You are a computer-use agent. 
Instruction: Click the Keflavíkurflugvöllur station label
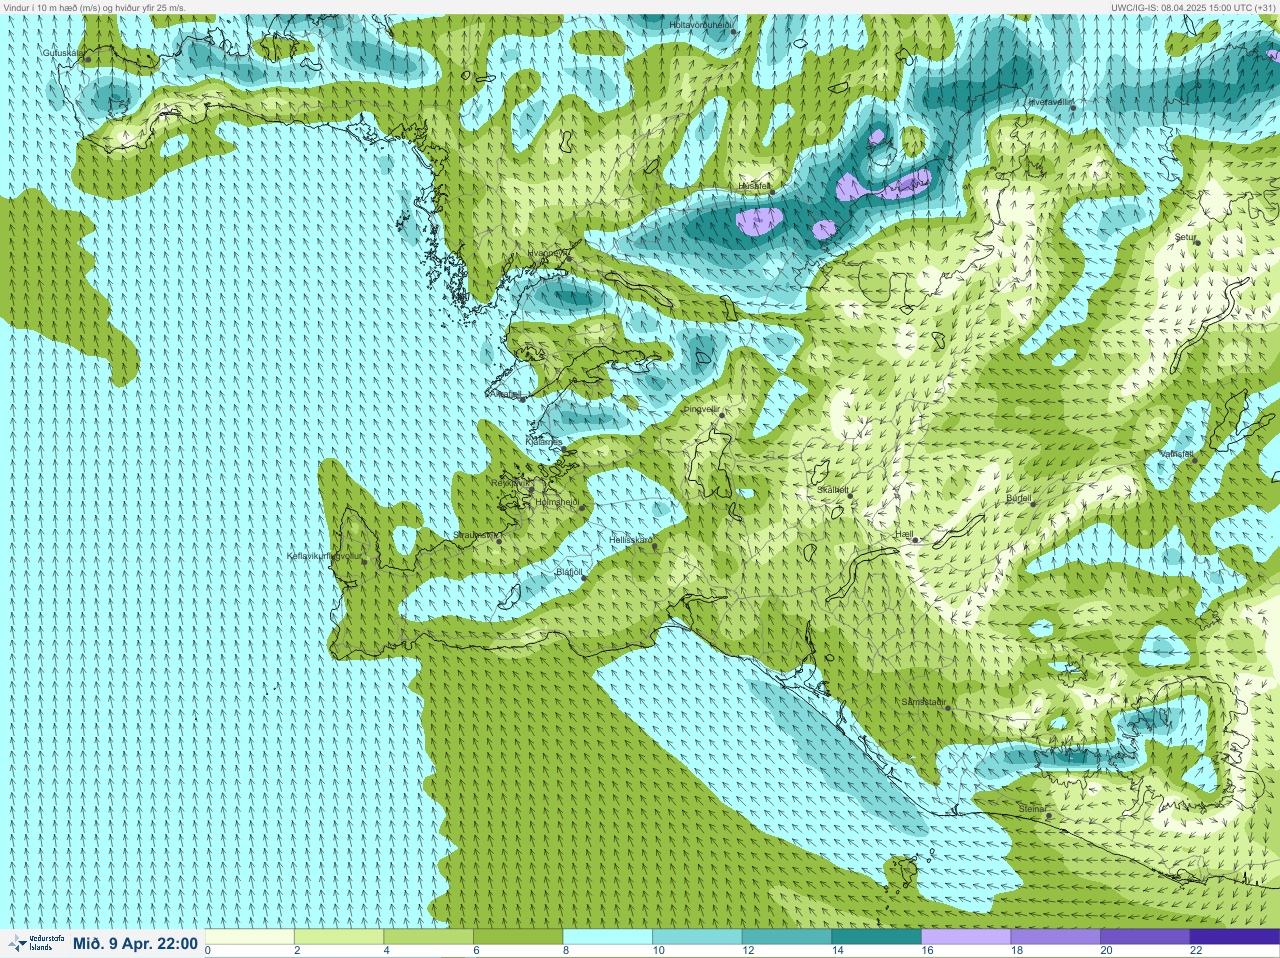click(x=324, y=556)
